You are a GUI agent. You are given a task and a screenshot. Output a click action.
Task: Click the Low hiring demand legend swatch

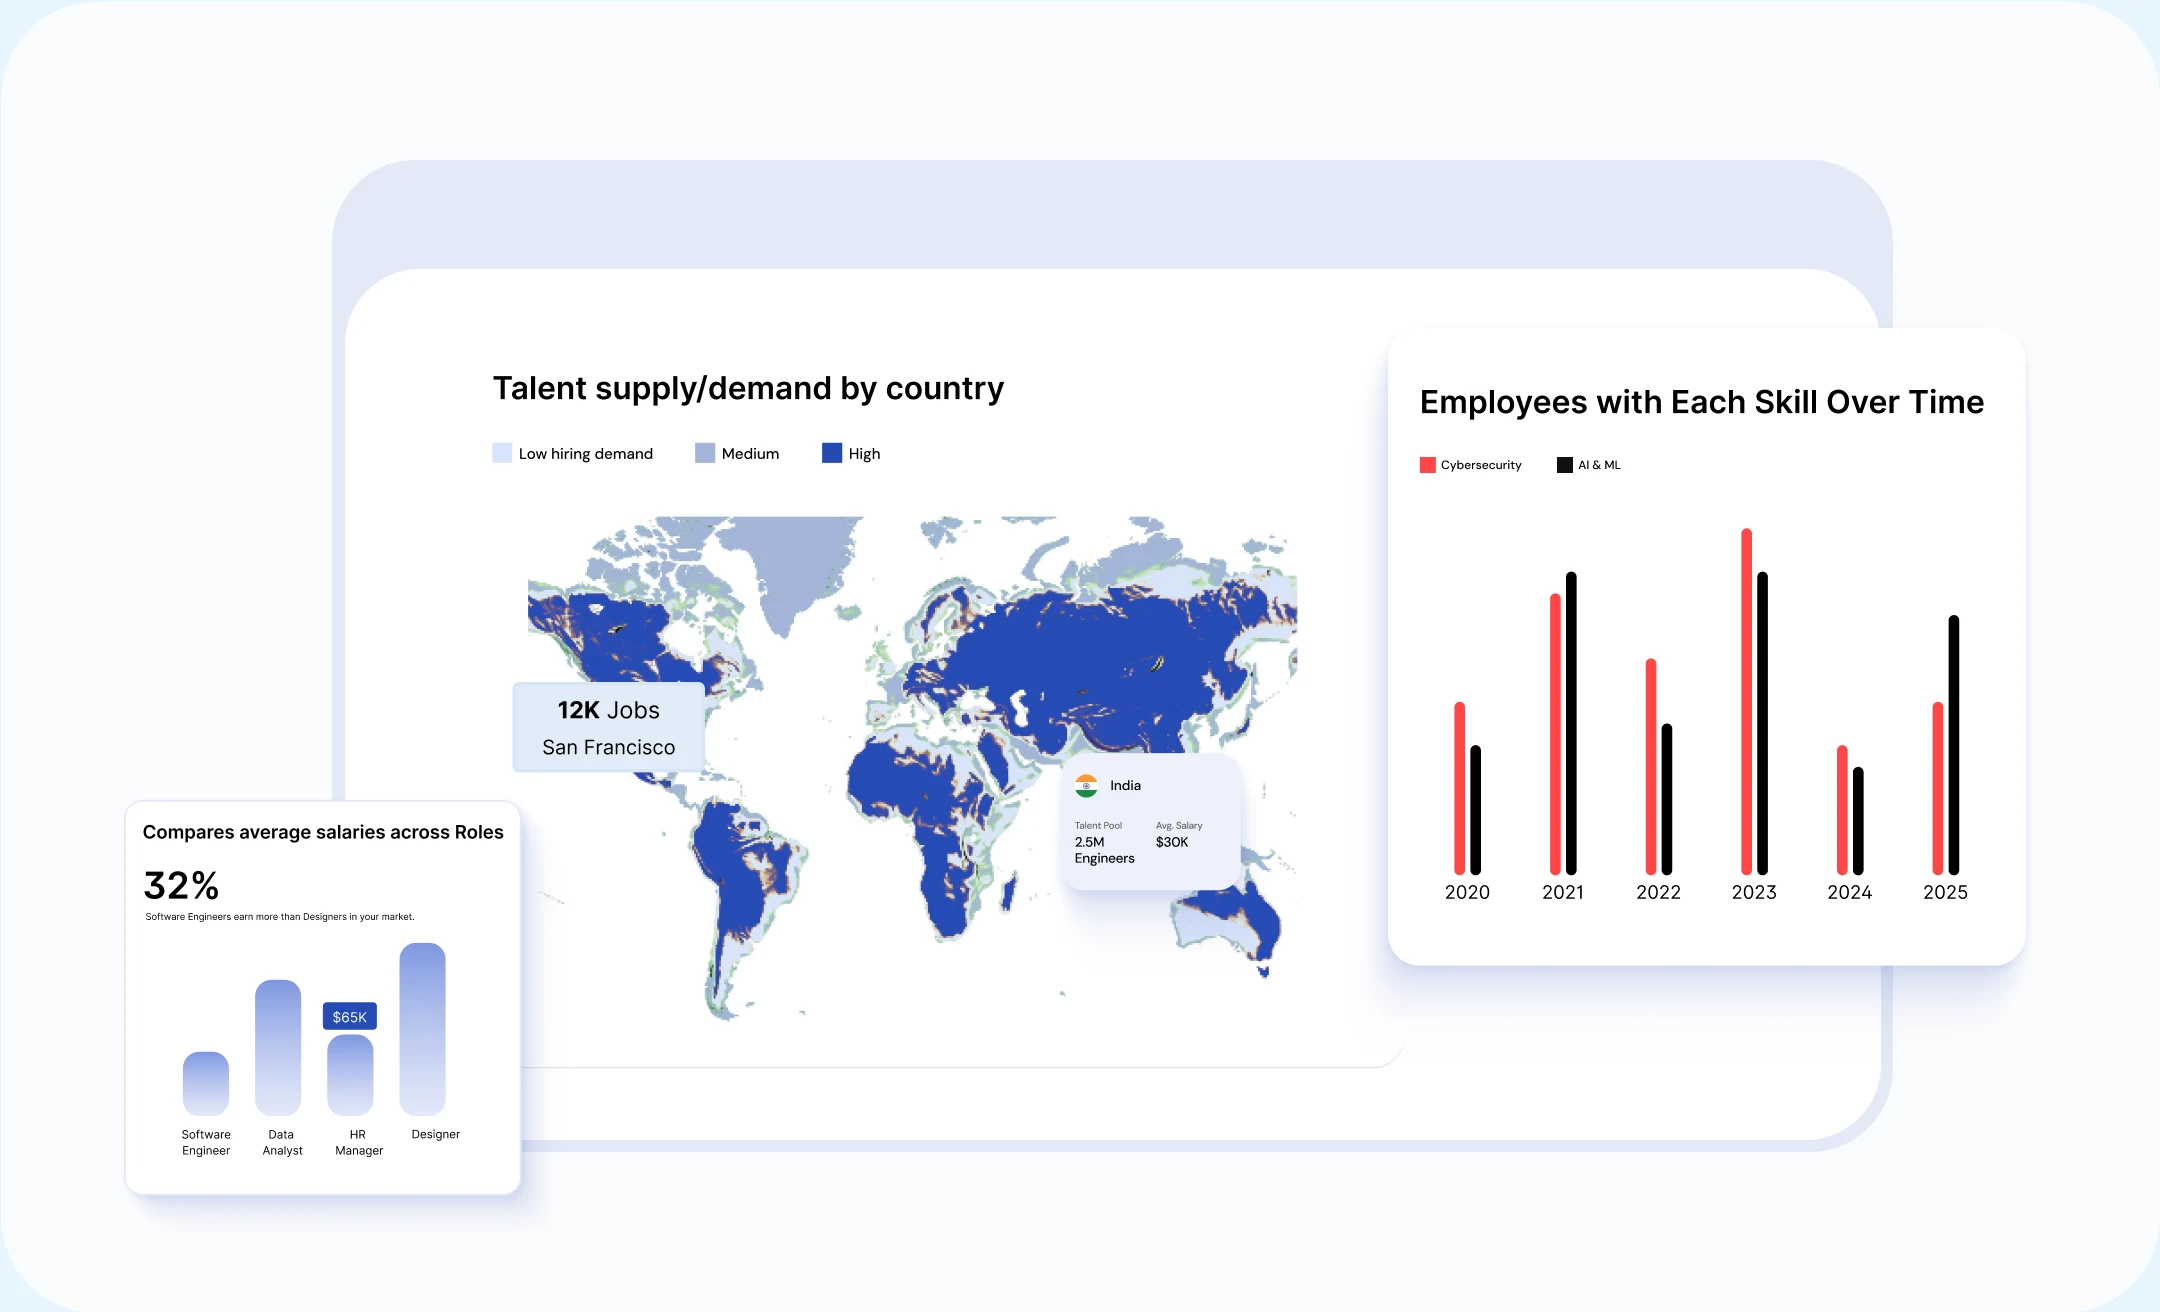502,453
